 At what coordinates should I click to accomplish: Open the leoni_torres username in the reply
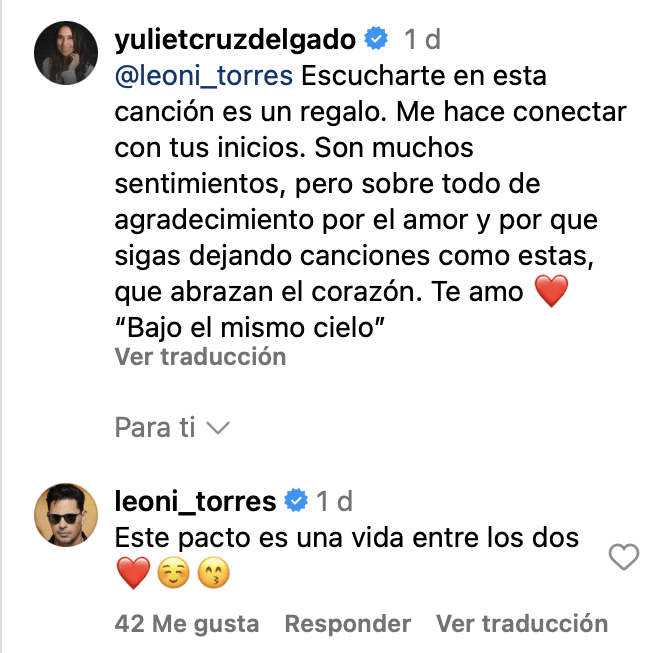[x=195, y=500]
